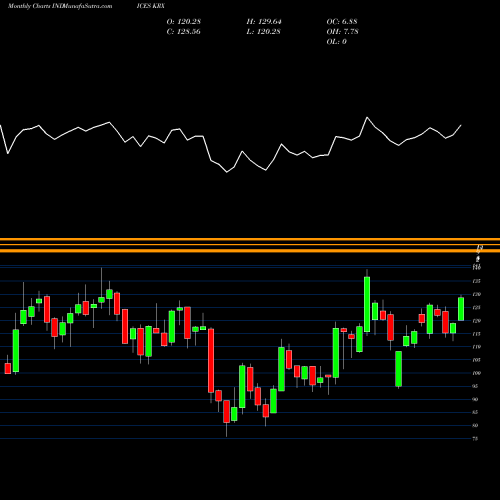Click the 'OC: 6.88' reading
Viewport: 500px width, 500px height.
click(x=342, y=22)
